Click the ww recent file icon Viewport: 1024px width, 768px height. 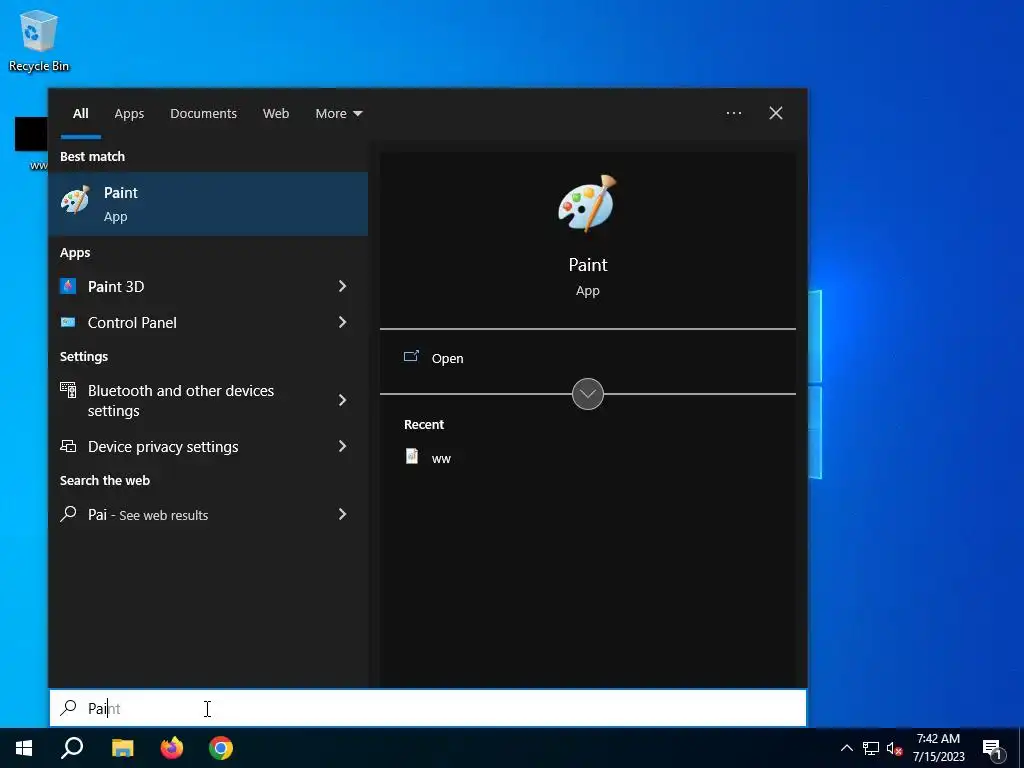pos(411,456)
